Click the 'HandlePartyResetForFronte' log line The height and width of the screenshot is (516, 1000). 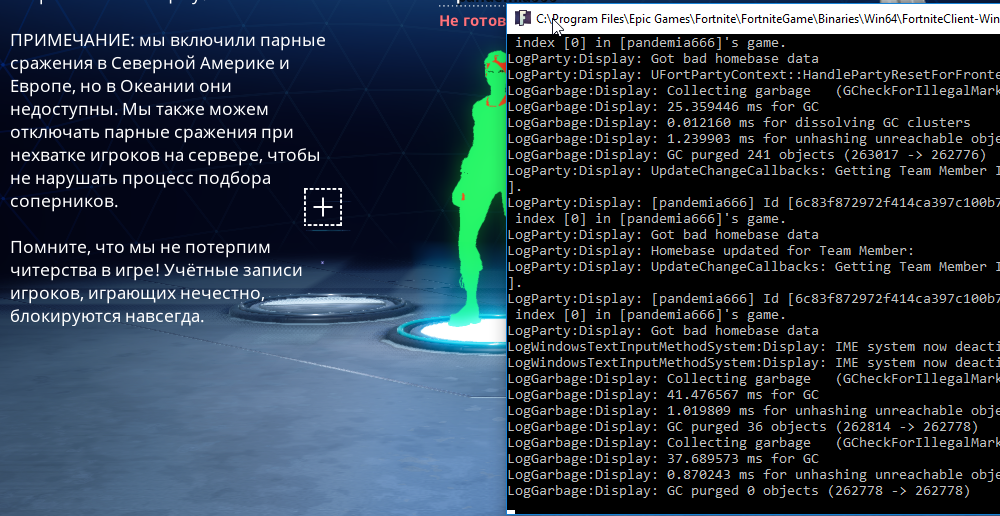[x=753, y=75]
